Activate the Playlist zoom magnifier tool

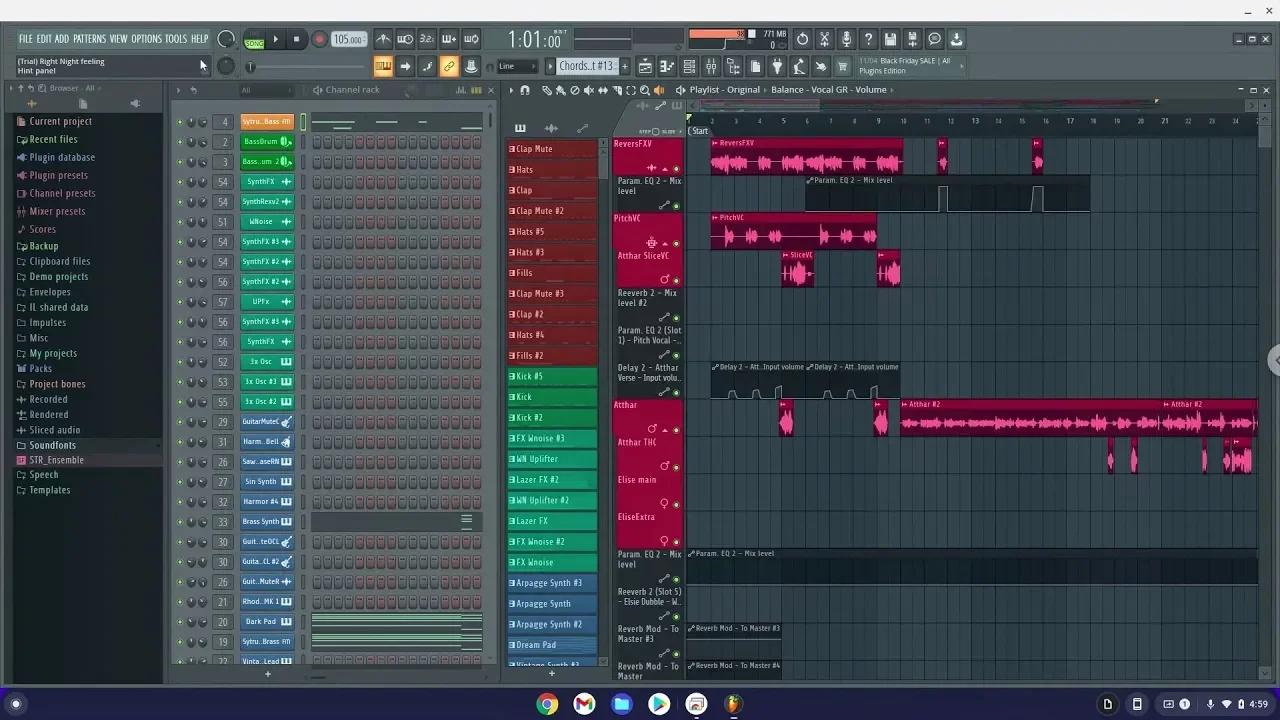click(644, 91)
